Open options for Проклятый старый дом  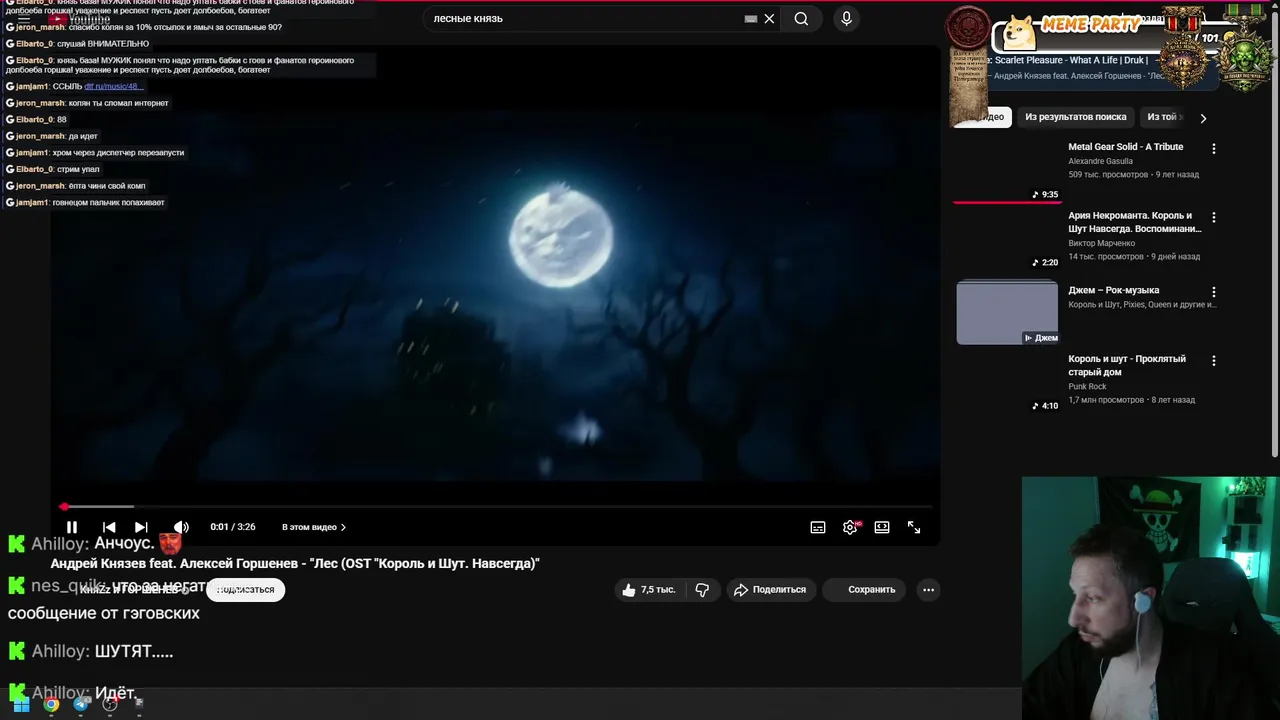(1214, 360)
